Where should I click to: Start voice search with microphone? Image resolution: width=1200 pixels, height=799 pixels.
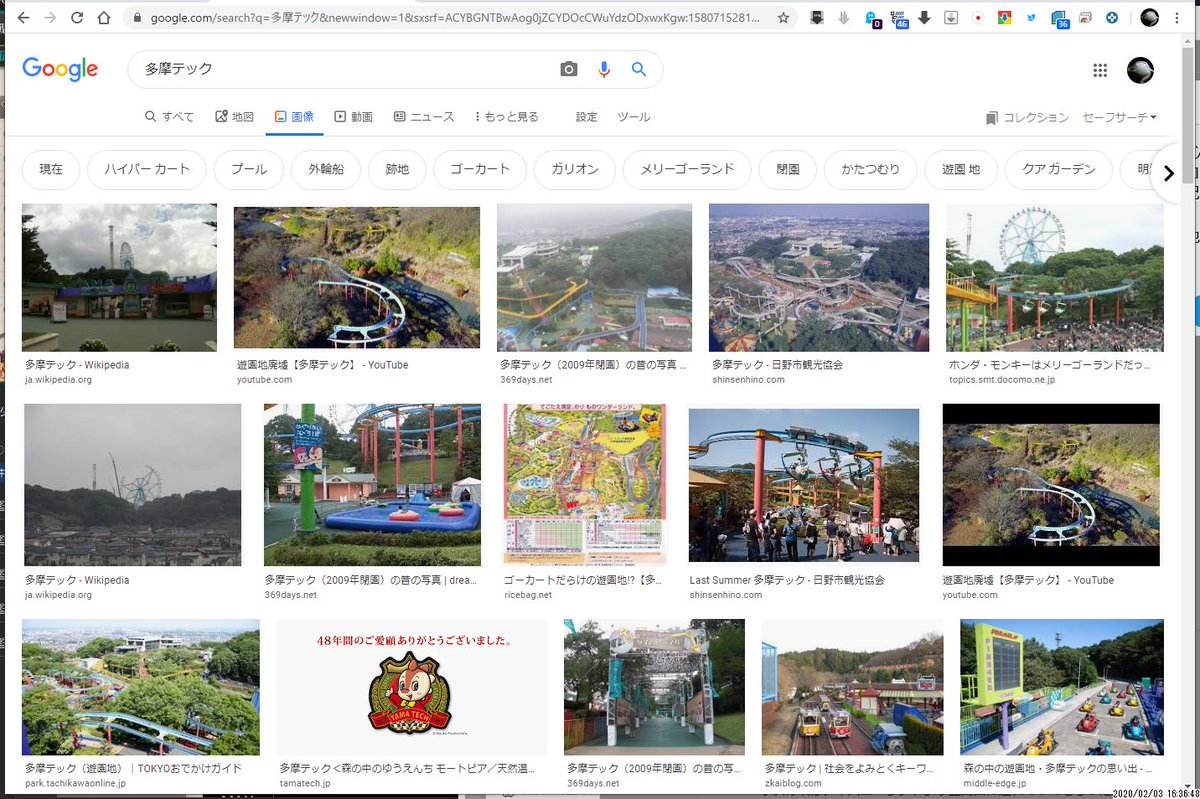tap(604, 69)
